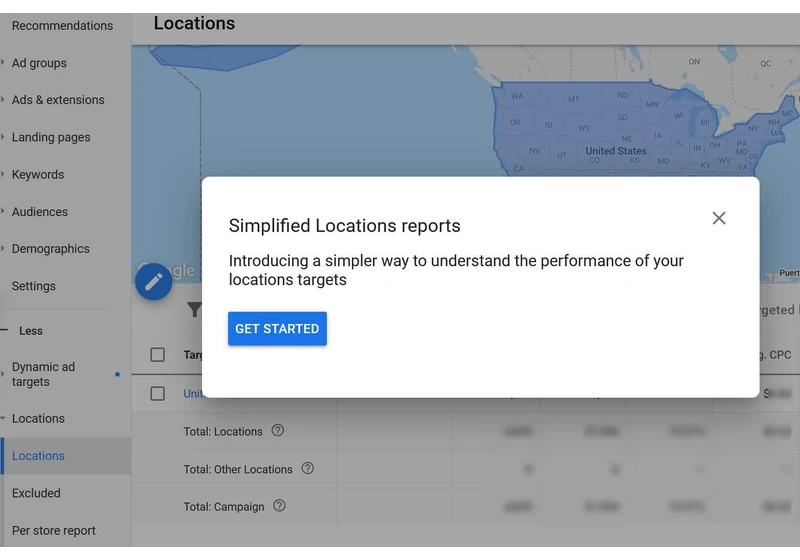Open help for Total: Other Locations
This screenshot has height=560, width=800.
[308, 468]
